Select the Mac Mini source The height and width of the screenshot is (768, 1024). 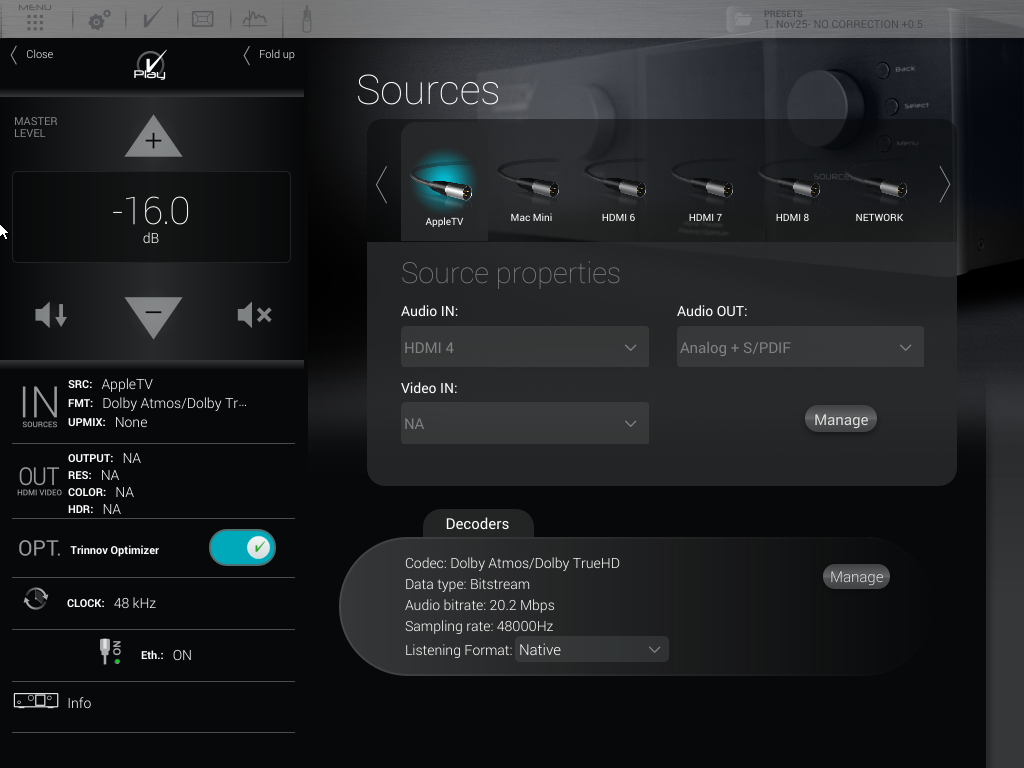[x=531, y=190]
